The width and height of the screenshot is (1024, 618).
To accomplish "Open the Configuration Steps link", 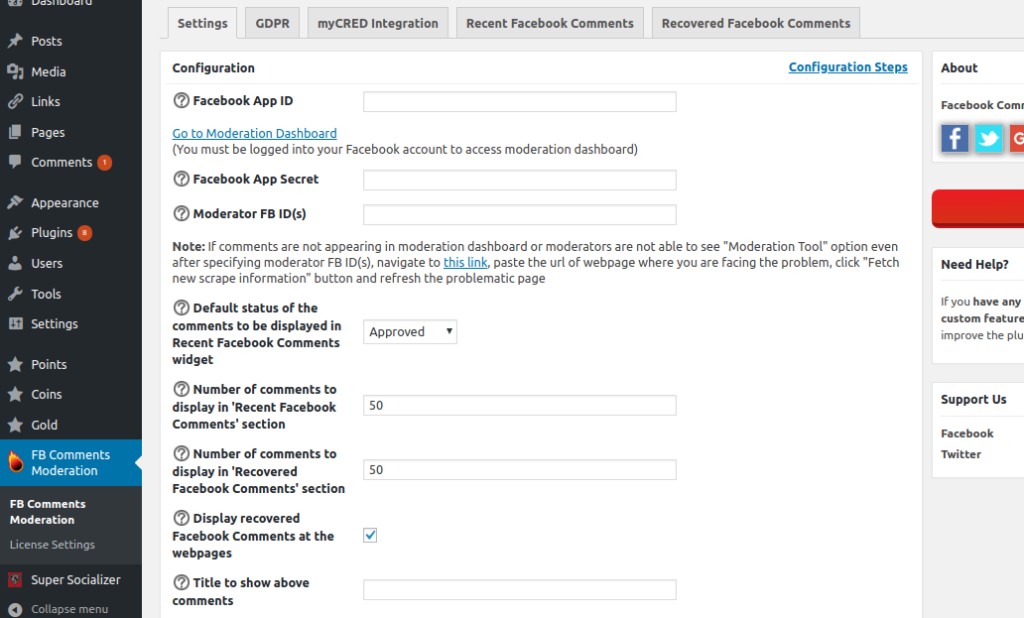I will click(x=848, y=67).
